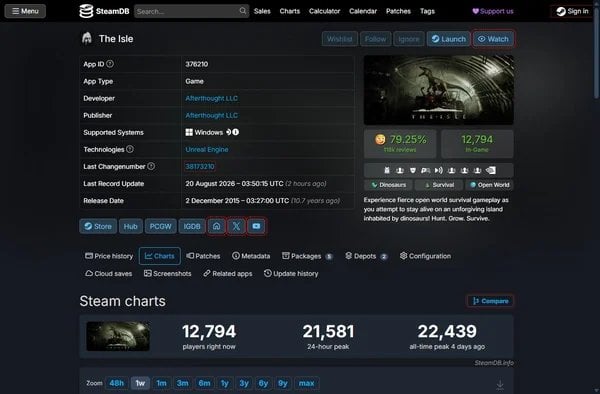Click Technologies help icon
The height and width of the screenshot is (394, 600).
[130, 149]
